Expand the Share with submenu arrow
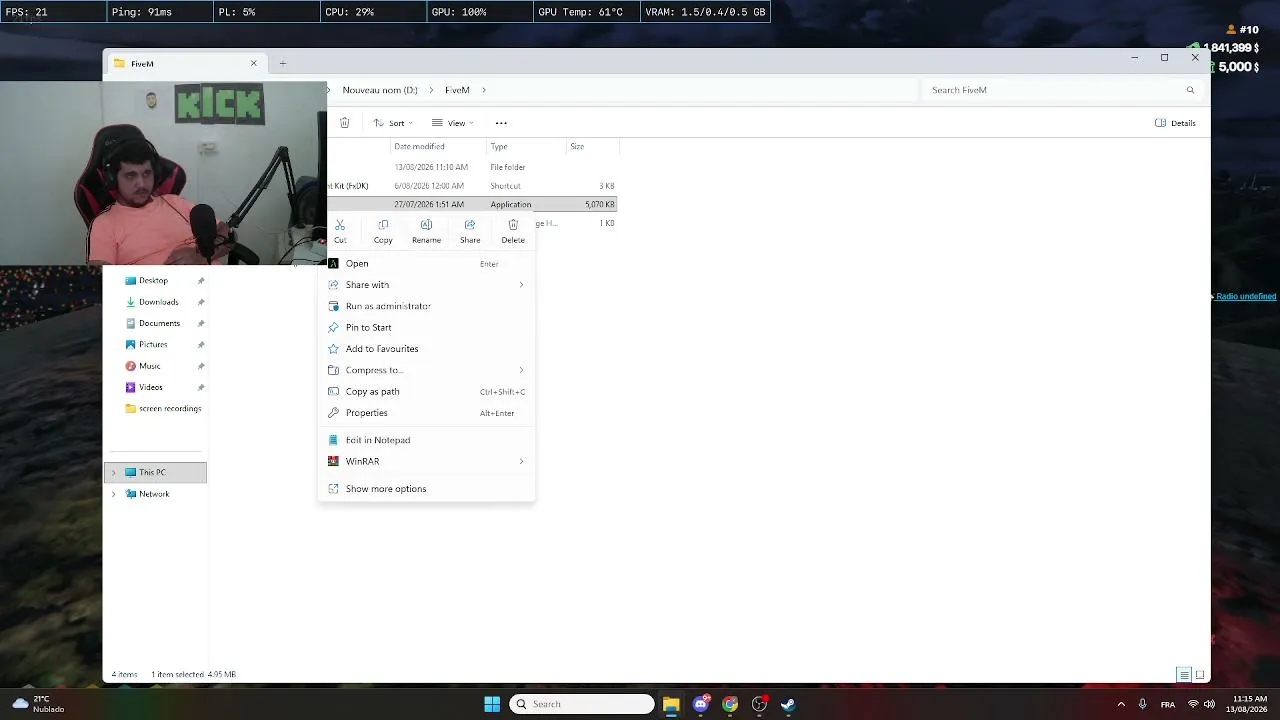Viewport: 1280px width, 720px height. (x=521, y=285)
